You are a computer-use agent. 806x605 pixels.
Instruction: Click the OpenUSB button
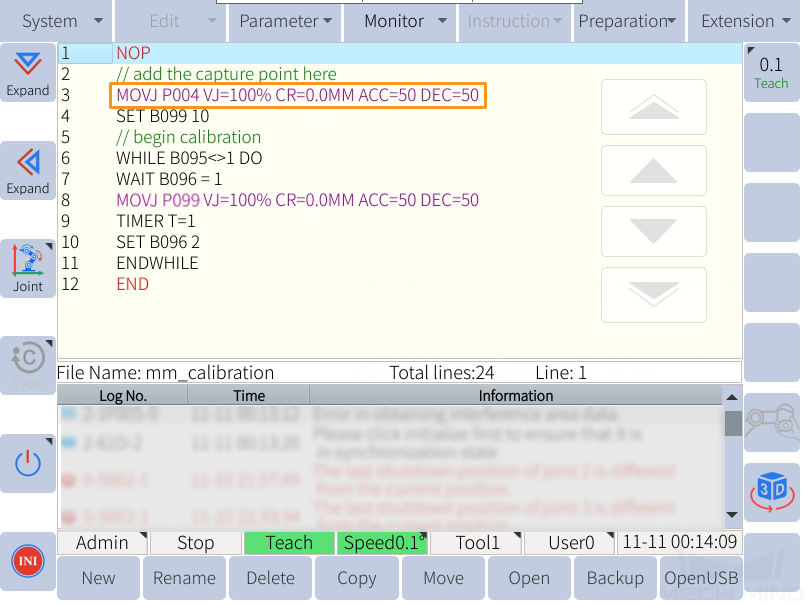click(x=701, y=578)
